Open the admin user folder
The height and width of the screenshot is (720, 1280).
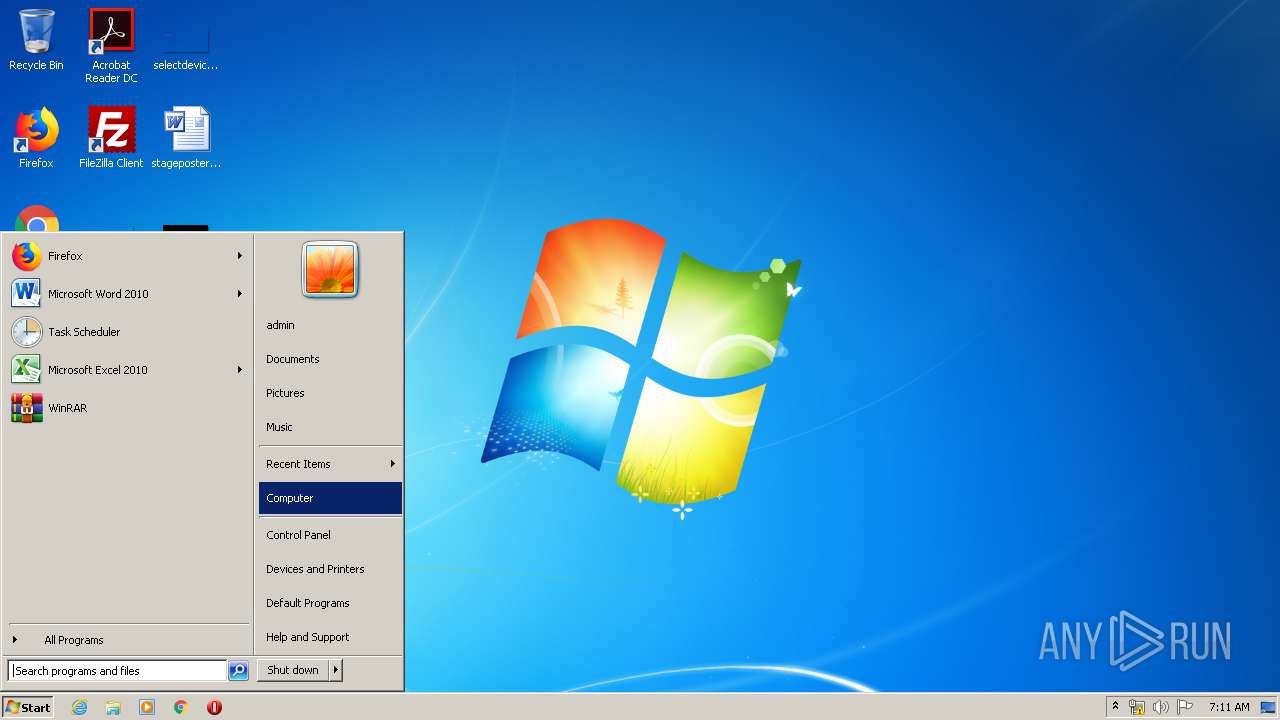point(330,325)
